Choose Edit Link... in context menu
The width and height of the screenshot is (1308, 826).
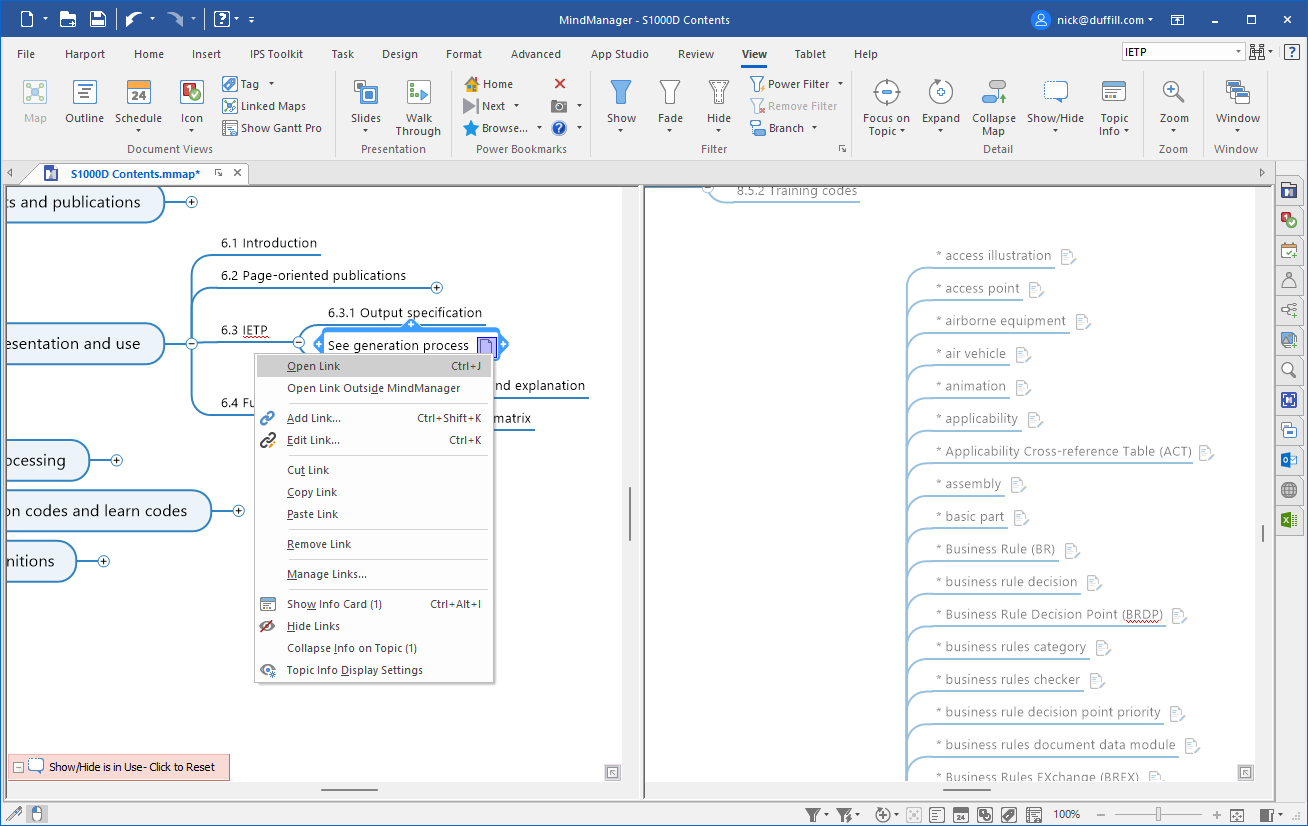point(374,440)
